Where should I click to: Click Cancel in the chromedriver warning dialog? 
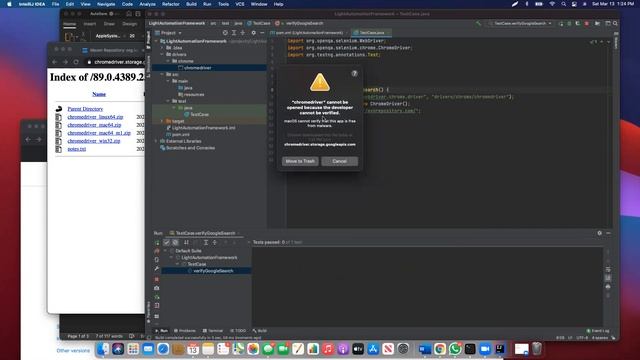coord(340,161)
